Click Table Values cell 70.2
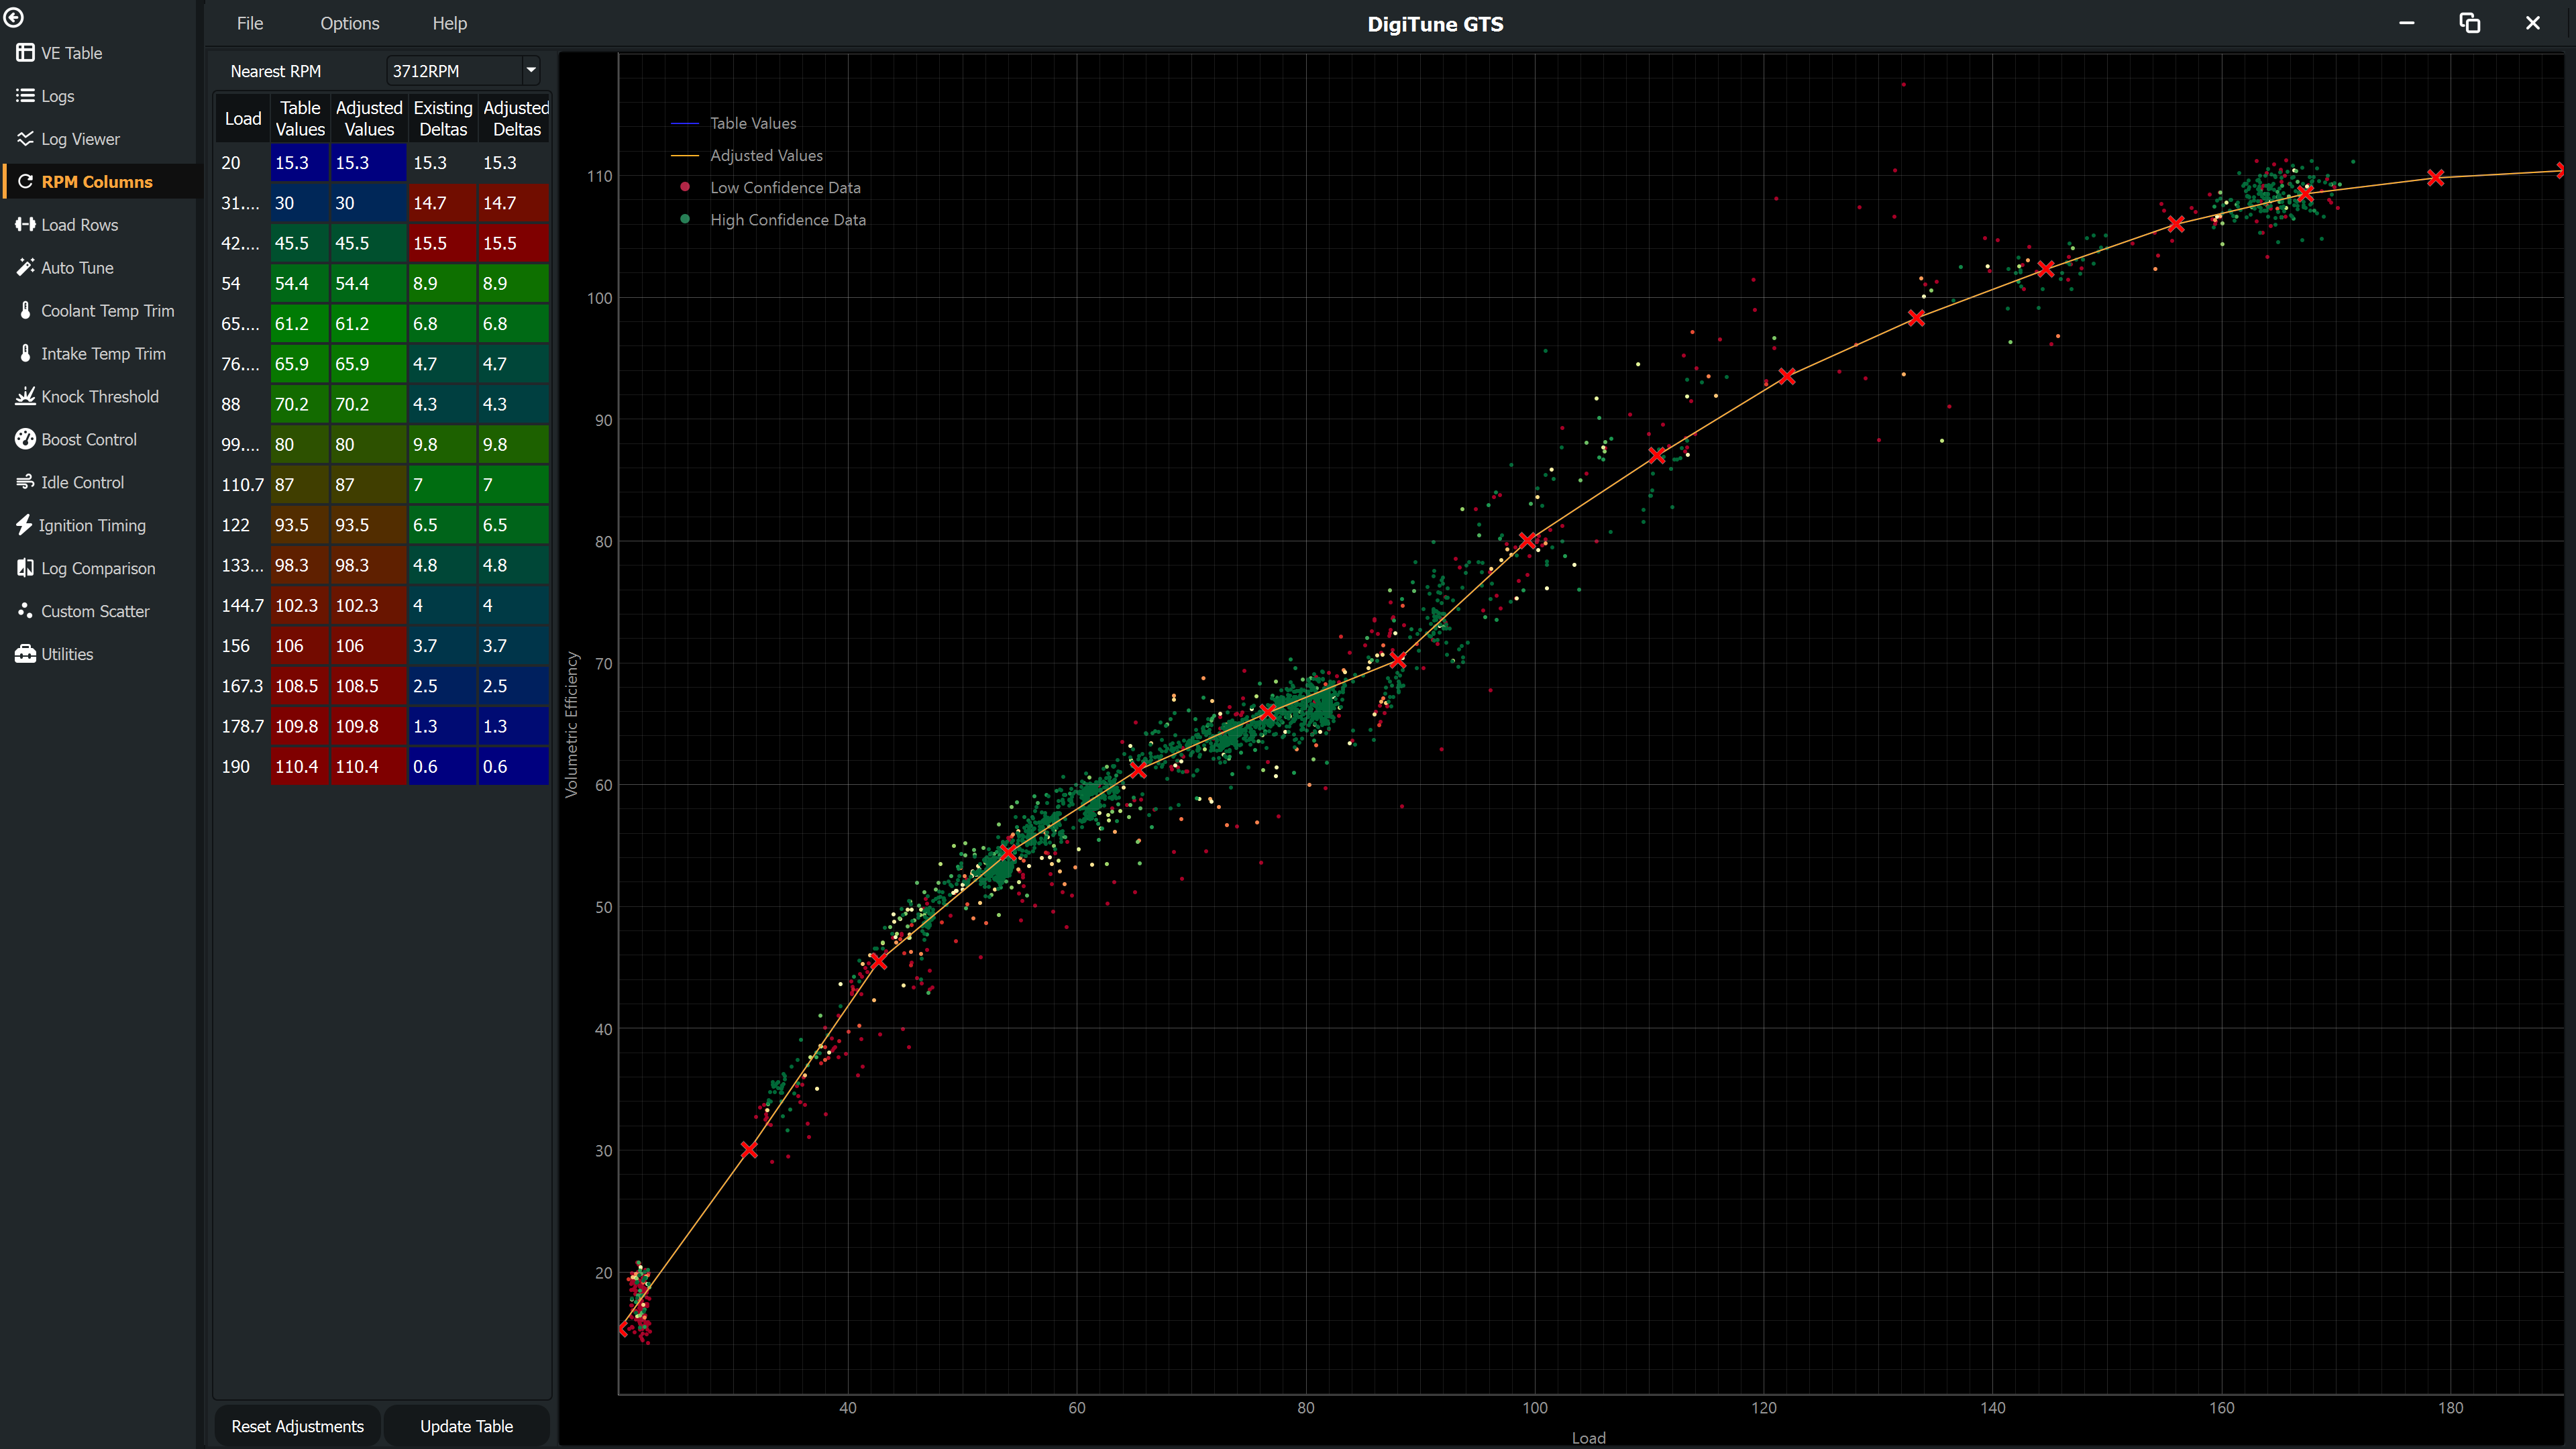2576x1449 pixels. [x=300, y=404]
